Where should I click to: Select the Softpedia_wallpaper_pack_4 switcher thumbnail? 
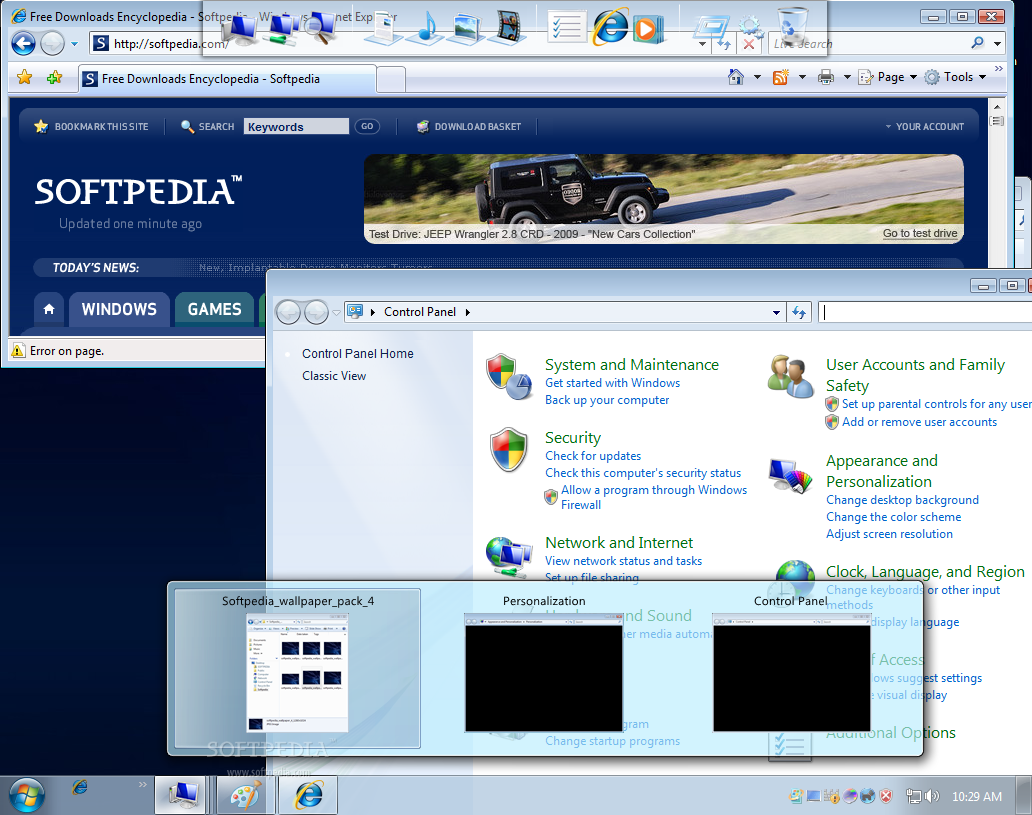coord(297,668)
